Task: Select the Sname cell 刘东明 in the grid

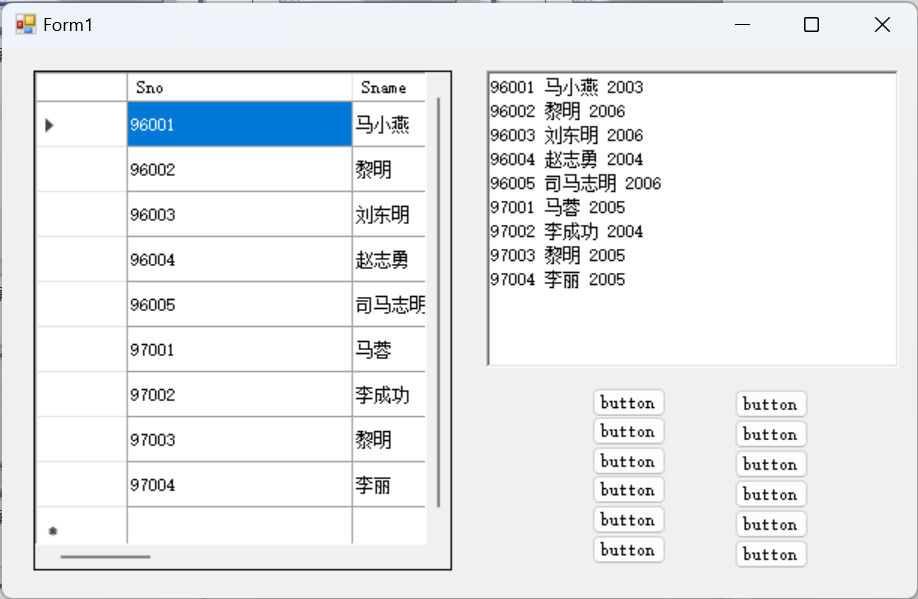Action: [389, 214]
